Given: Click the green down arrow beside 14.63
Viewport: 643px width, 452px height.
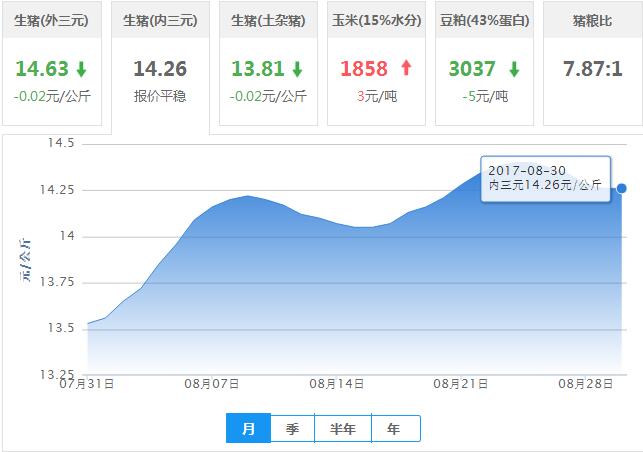Looking at the screenshot, I should point(82,69).
